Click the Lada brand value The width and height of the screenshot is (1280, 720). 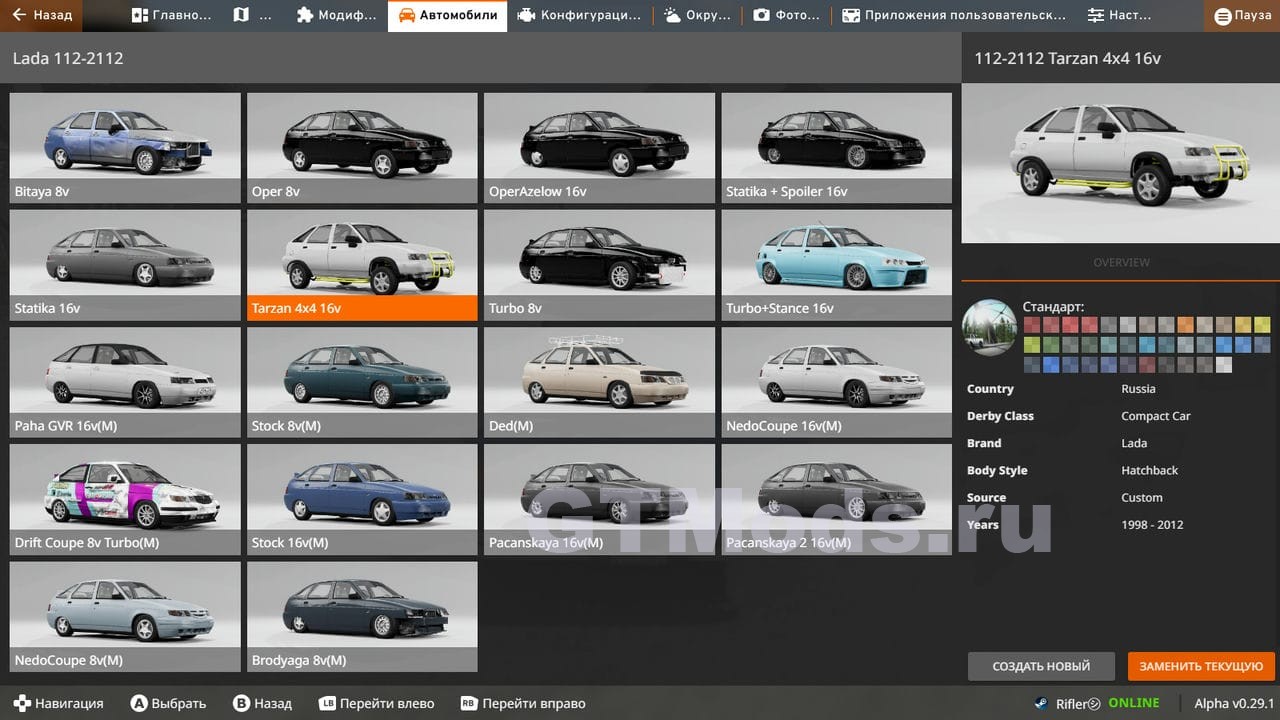(x=1134, y=443)
